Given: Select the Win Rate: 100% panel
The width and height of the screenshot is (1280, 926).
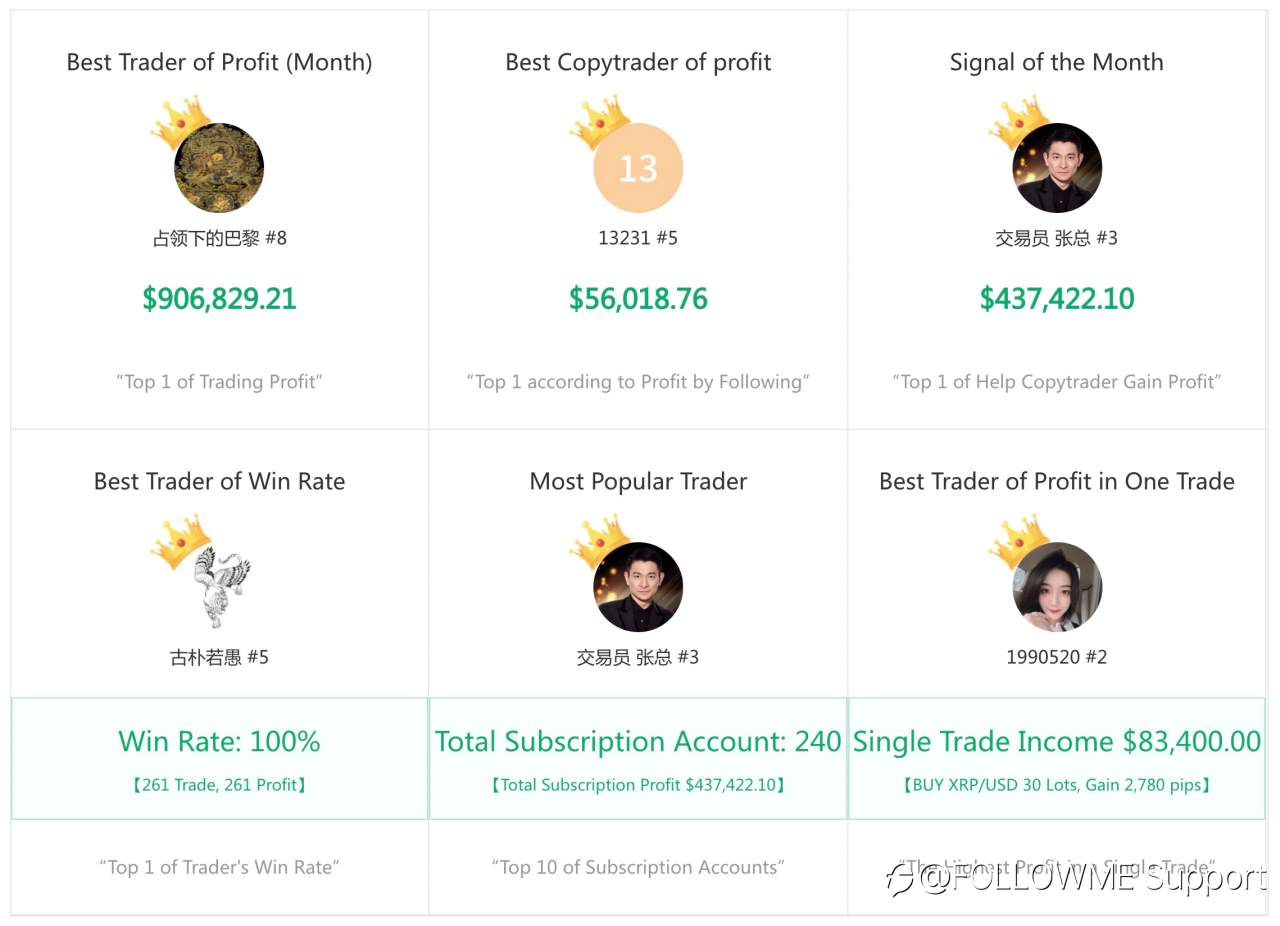Looking at the screenshot, I should point(219,759).
